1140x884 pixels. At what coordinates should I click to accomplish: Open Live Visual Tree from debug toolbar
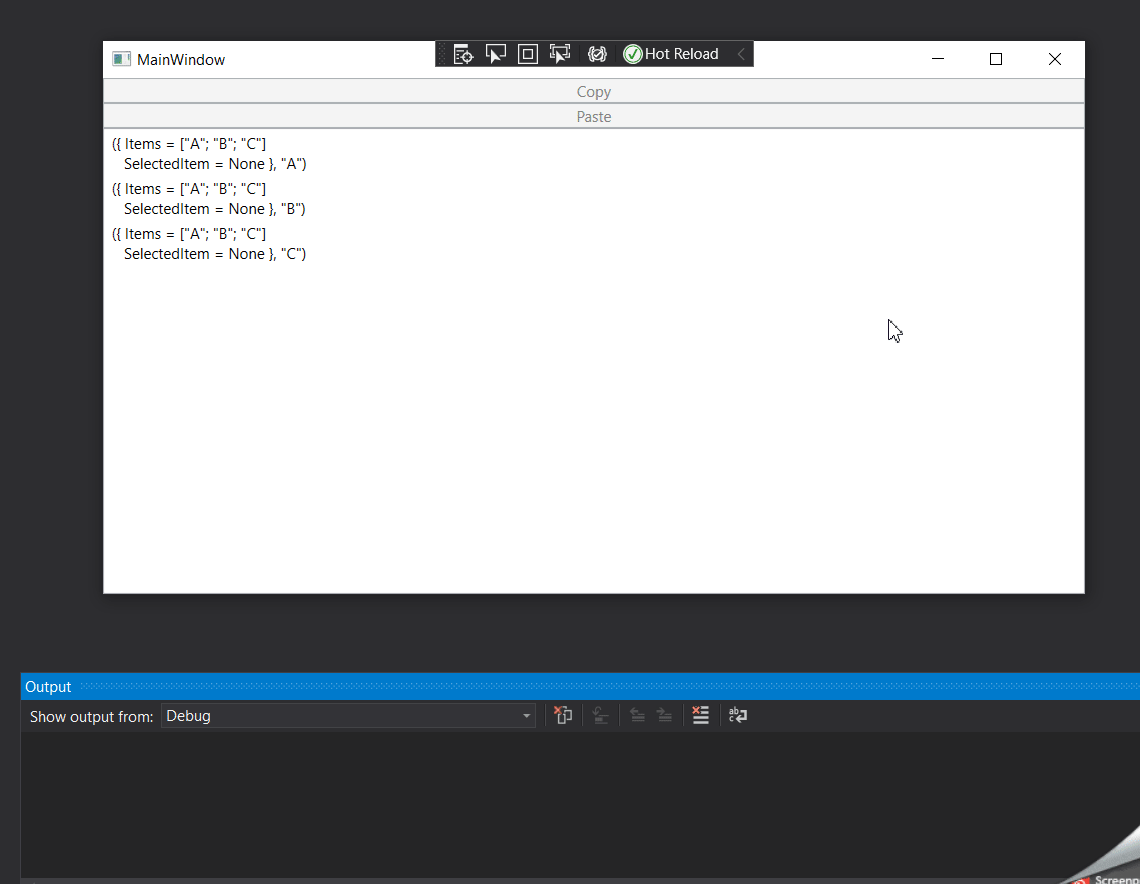463,54
